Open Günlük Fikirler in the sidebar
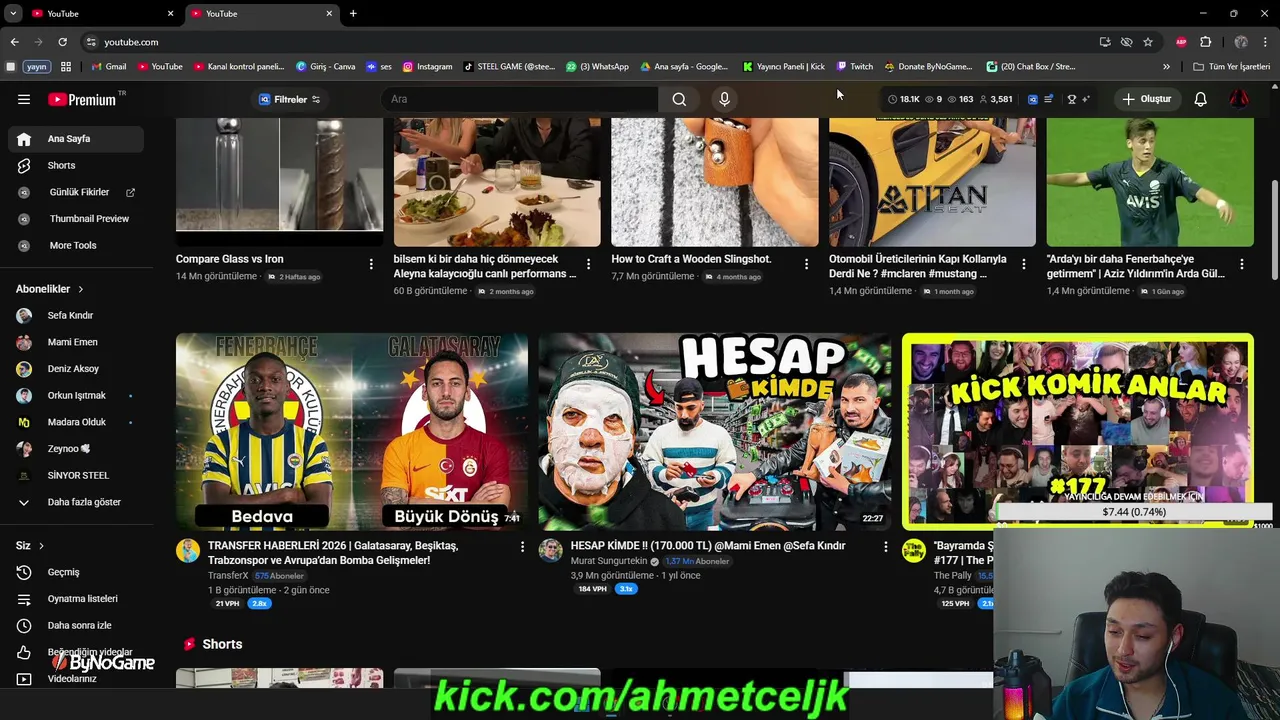The width and height of the screenshot is (1280, 720). 76,192
